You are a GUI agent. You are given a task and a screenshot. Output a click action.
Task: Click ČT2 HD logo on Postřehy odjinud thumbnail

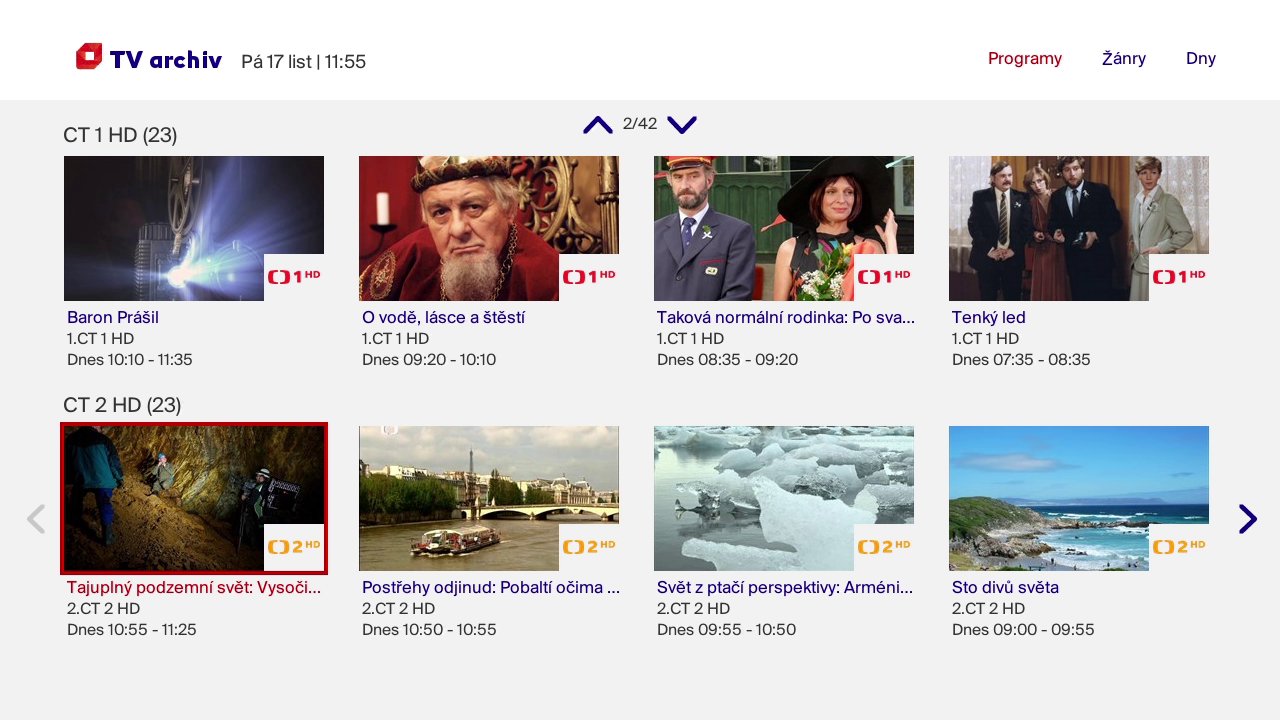[589, 547]
